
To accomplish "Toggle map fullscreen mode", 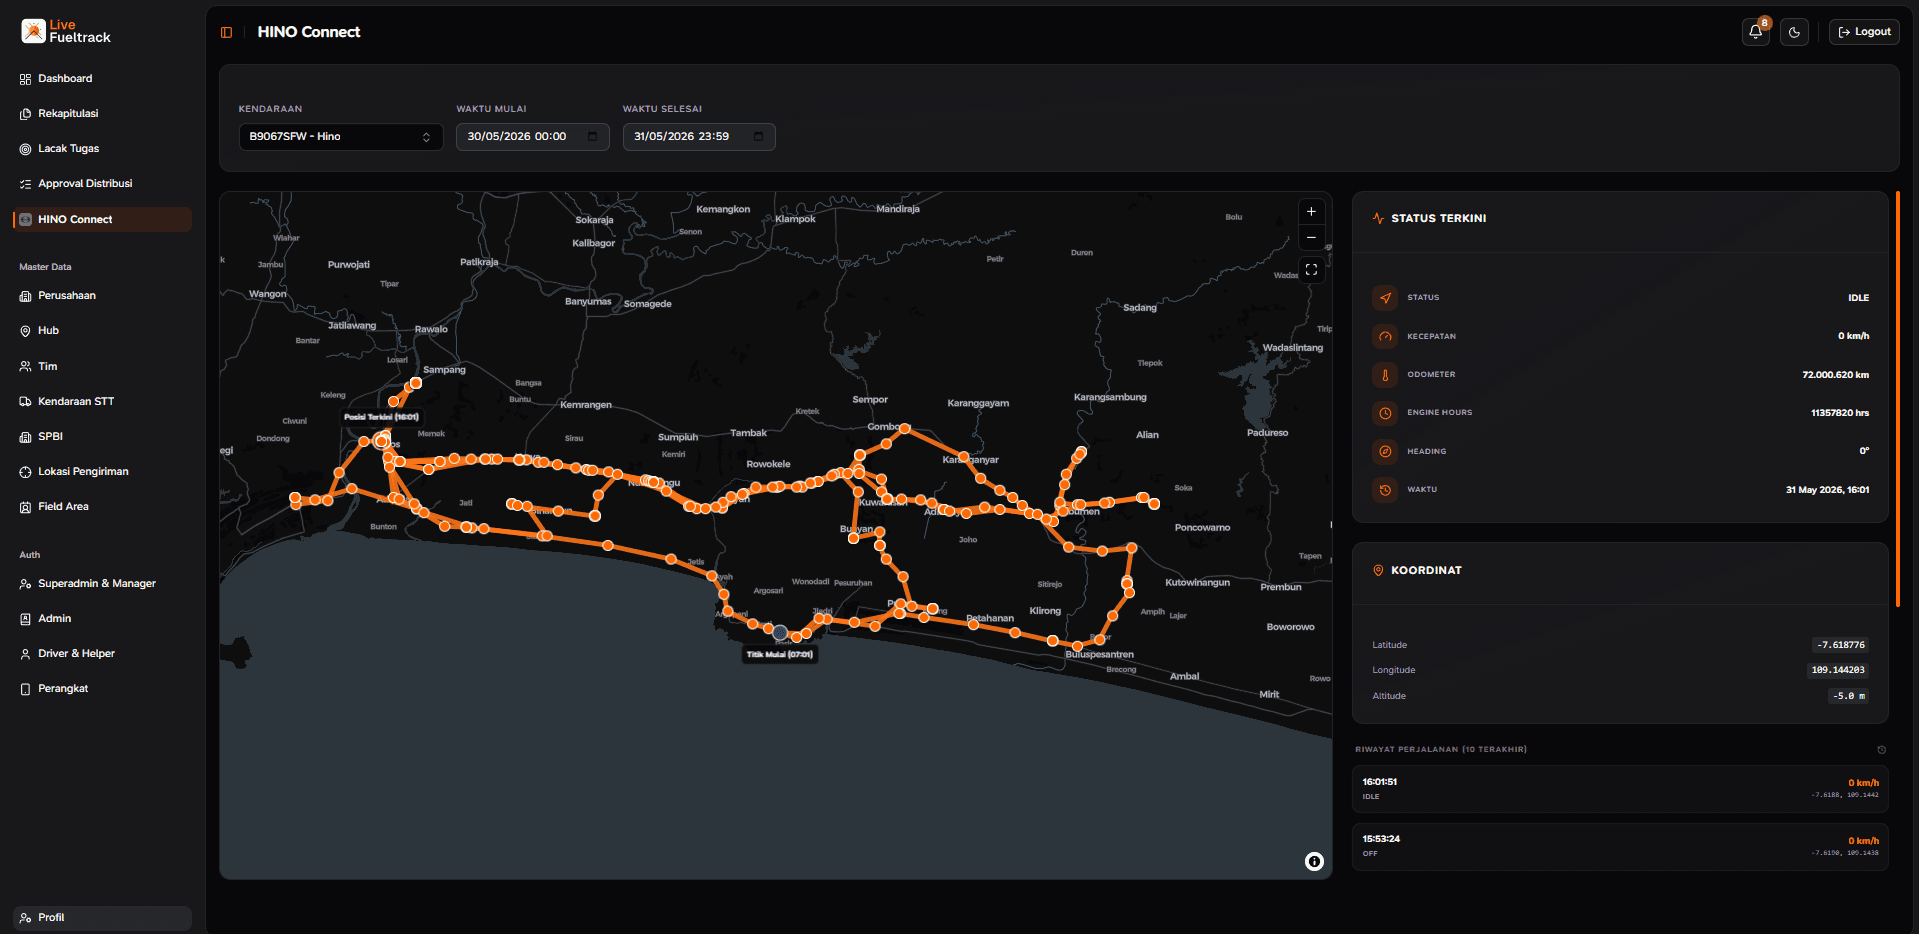I will 1311,270.
